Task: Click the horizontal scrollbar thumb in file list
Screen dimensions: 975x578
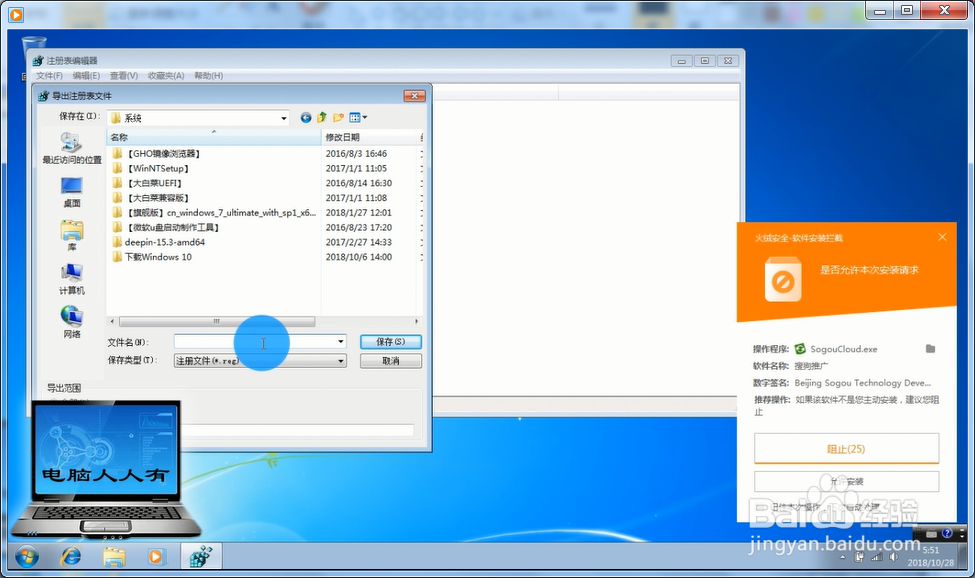Action: pyautogui.click(x=216, y=321)
